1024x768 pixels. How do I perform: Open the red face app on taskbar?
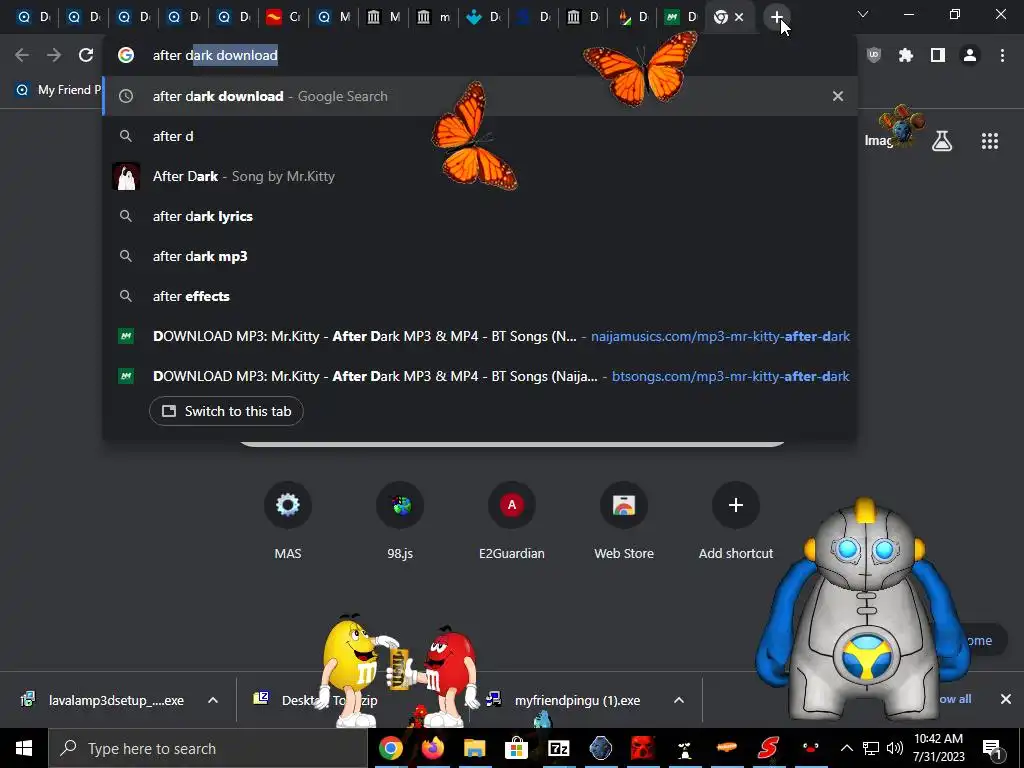[x=642, y=748]
